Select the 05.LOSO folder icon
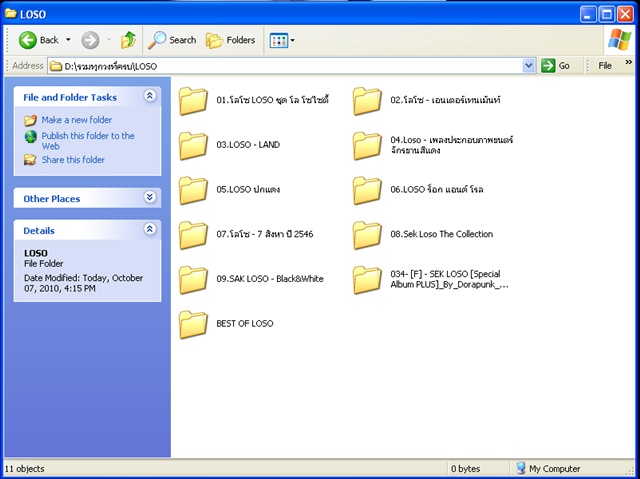 click(193, 190)
